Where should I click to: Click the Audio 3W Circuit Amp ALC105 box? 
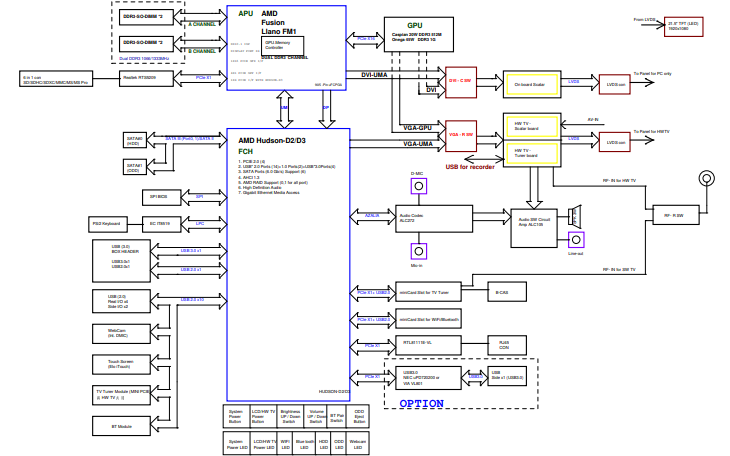tap(534, 228)
